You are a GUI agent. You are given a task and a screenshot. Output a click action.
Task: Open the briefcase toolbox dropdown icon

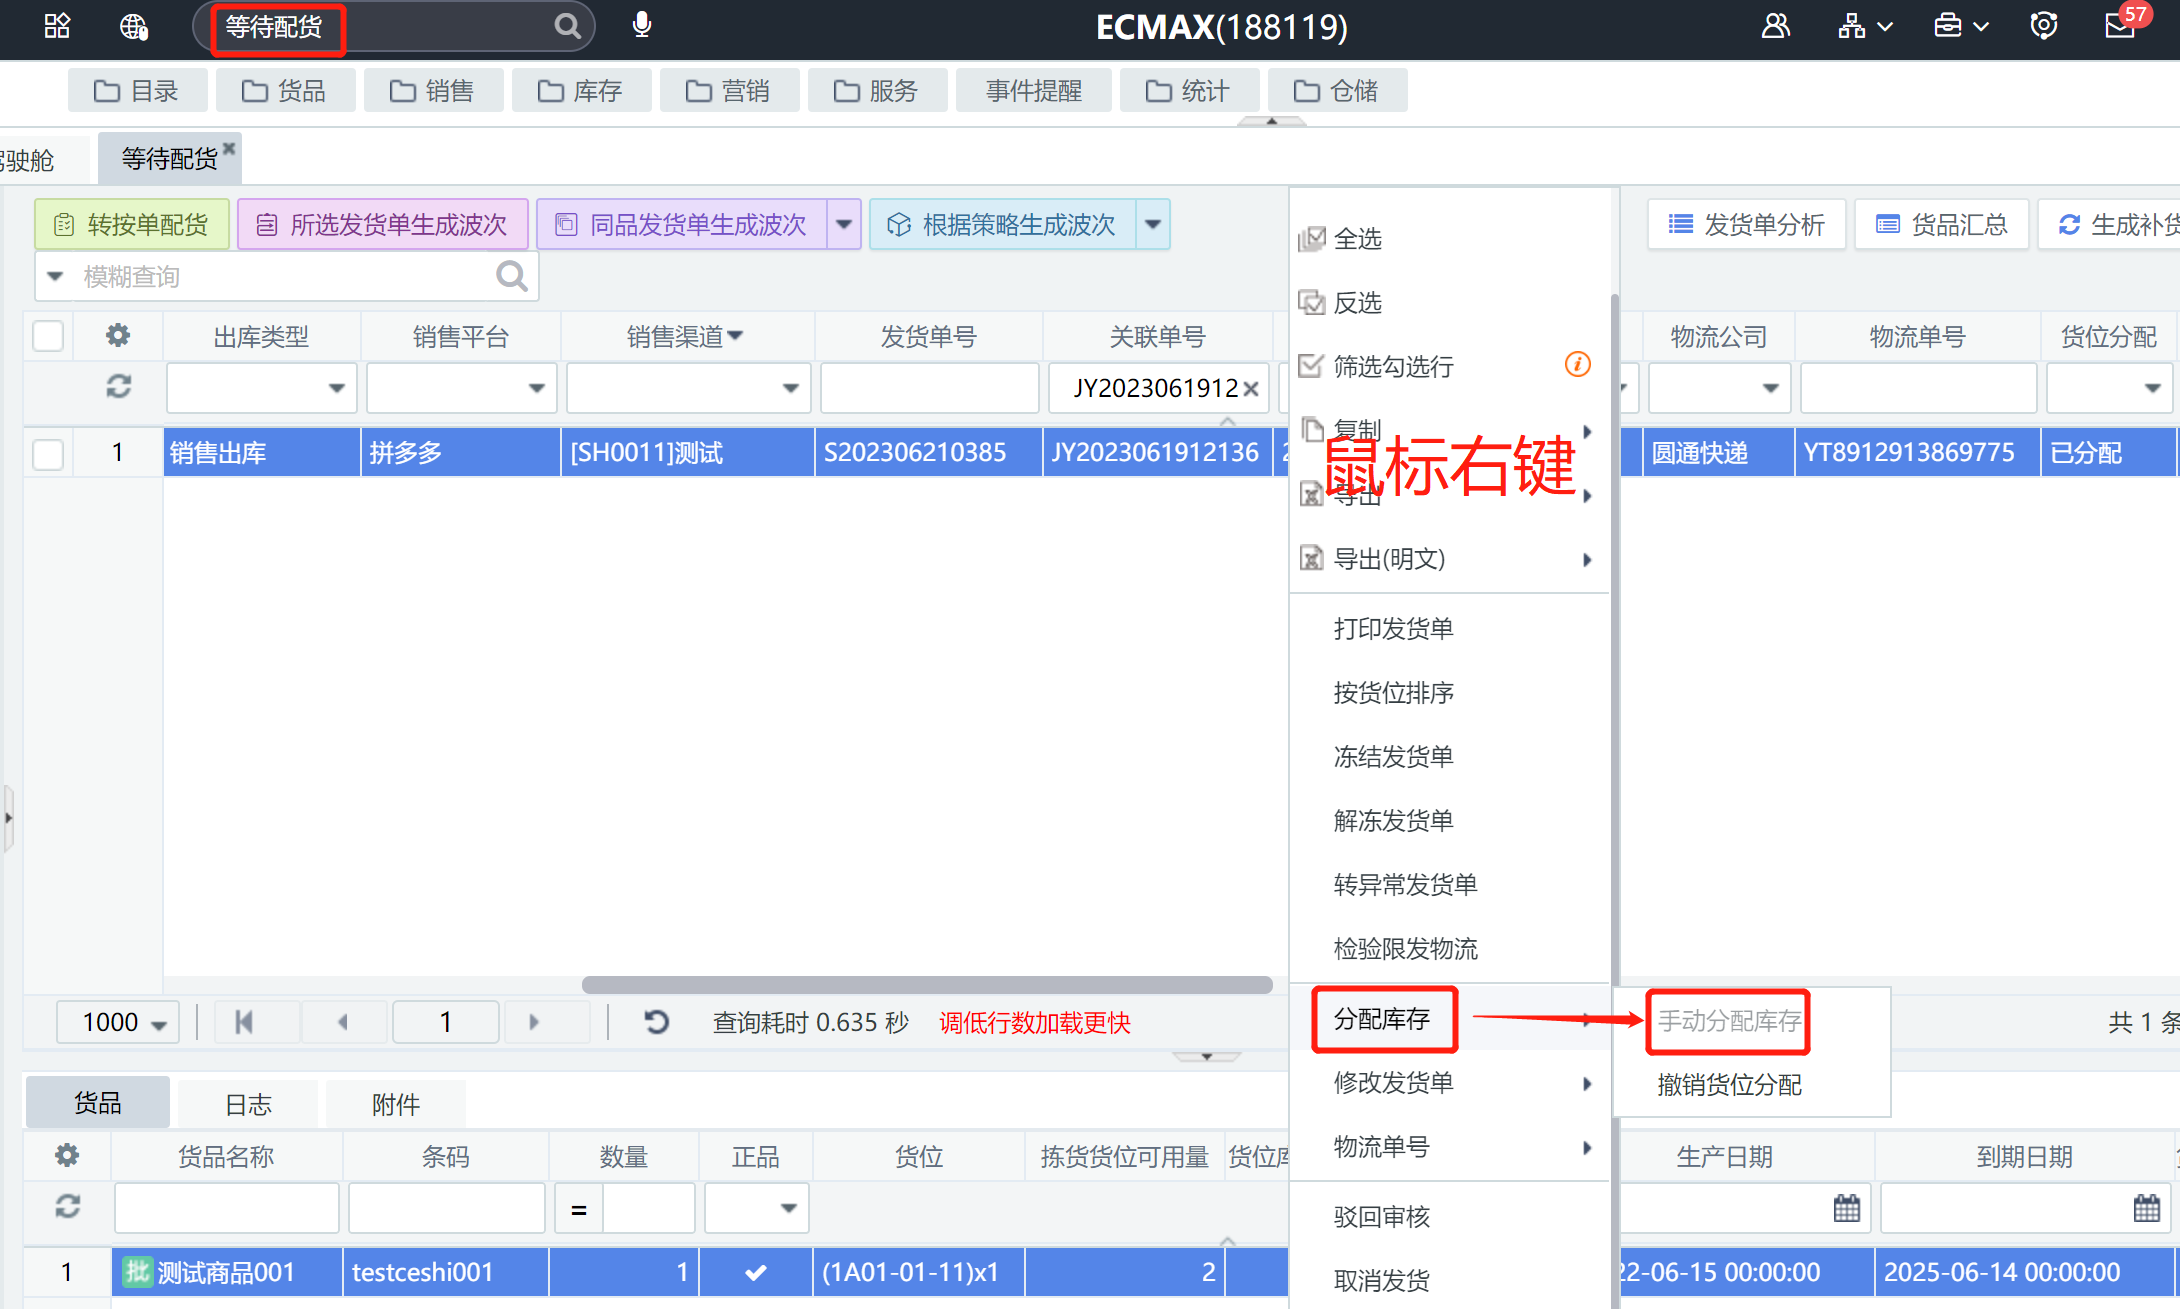1960,26
